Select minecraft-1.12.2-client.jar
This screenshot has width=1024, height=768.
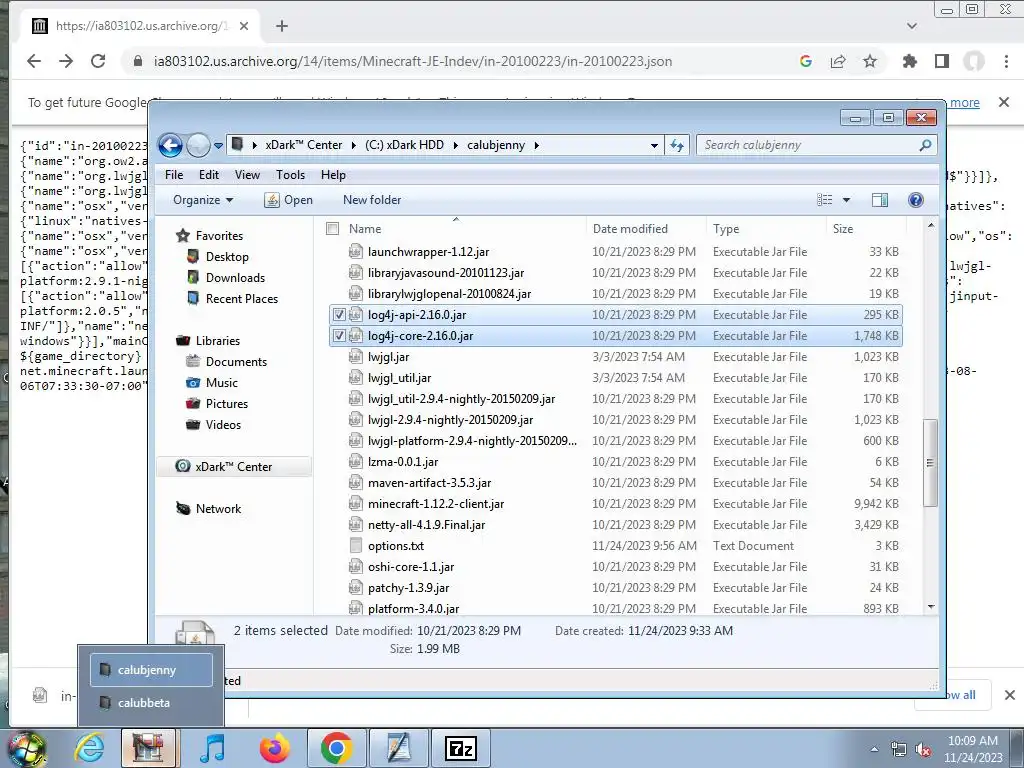coord(436,504)
